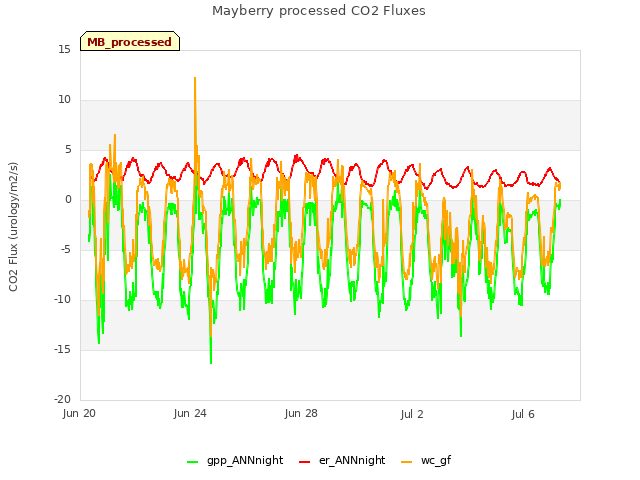Screen dimensions: 640x480
Task: Click the green gpp_ANNnight legend color marker
Action: click(192, 462)
